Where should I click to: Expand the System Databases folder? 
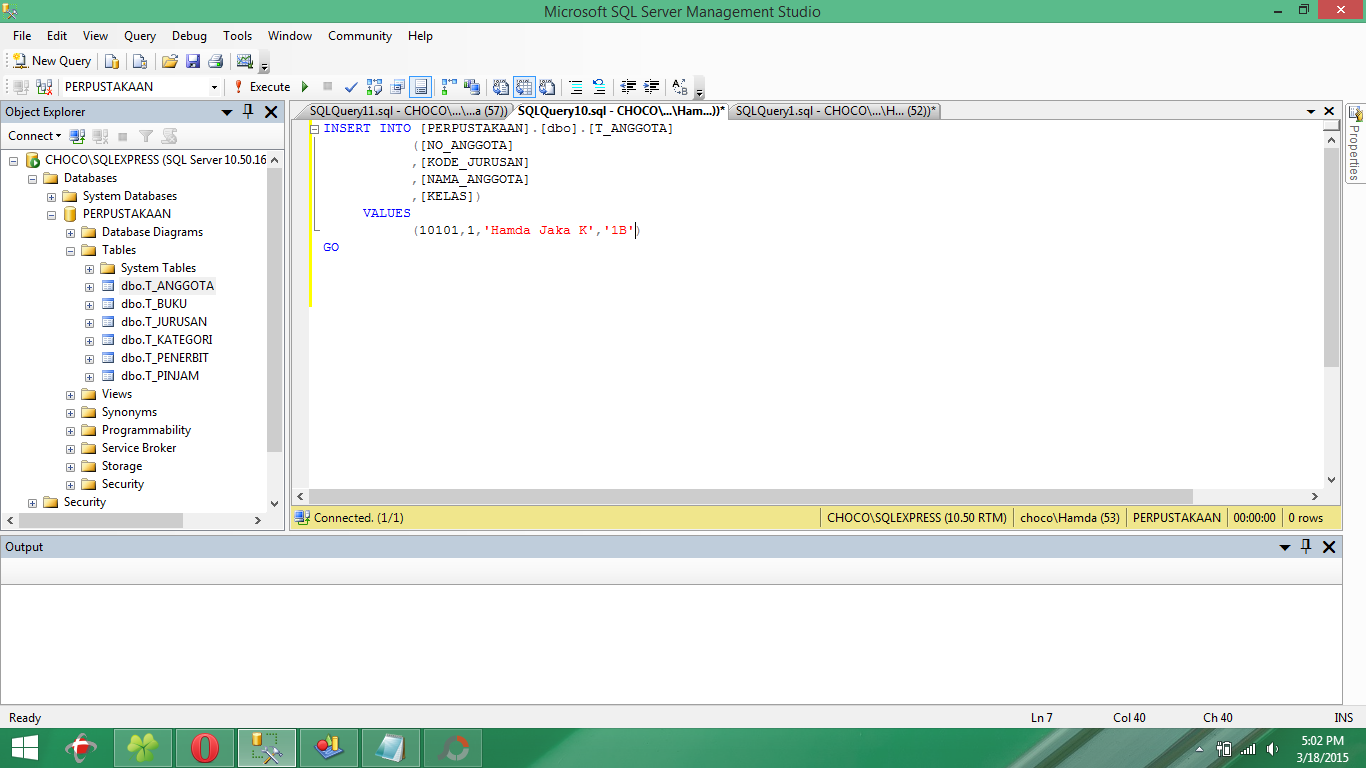click(x=52, y=196)
